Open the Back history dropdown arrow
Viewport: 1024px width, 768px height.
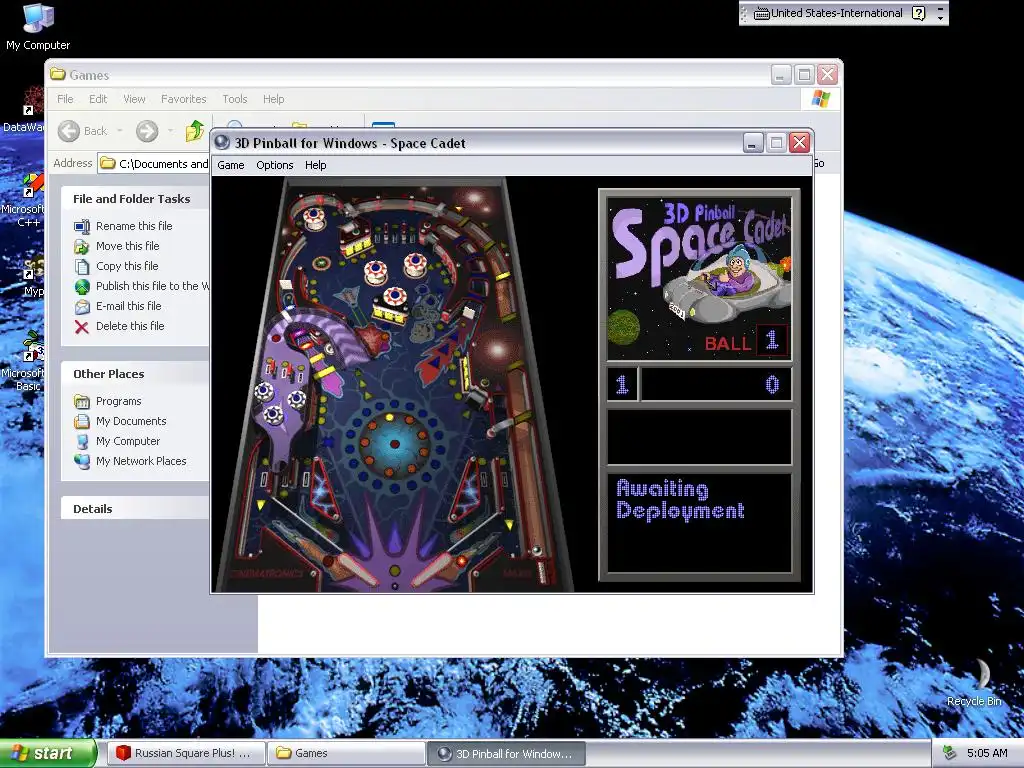(x=120, y=131)
